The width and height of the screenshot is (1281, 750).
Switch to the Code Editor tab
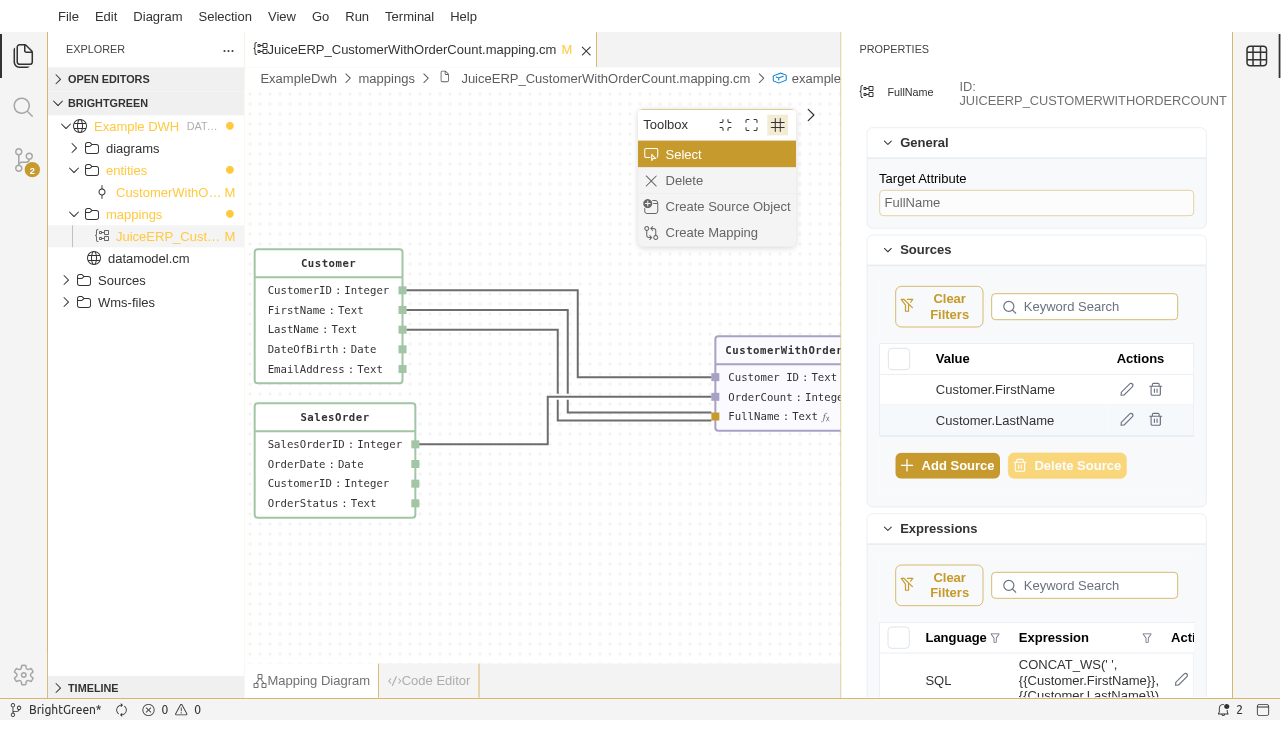pyautogui.click(x=429, y=681)
